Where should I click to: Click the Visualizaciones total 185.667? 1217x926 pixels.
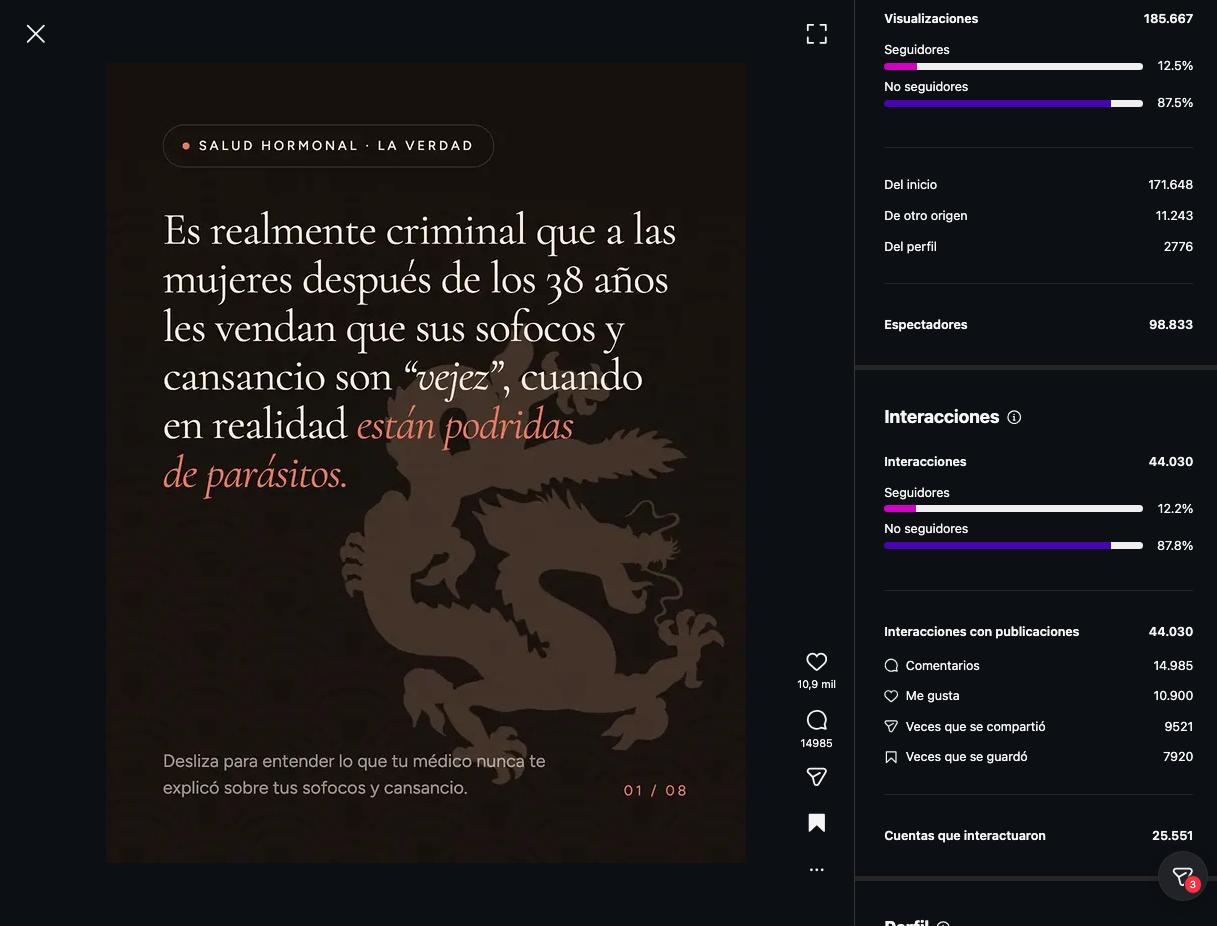click(1168, 19)
